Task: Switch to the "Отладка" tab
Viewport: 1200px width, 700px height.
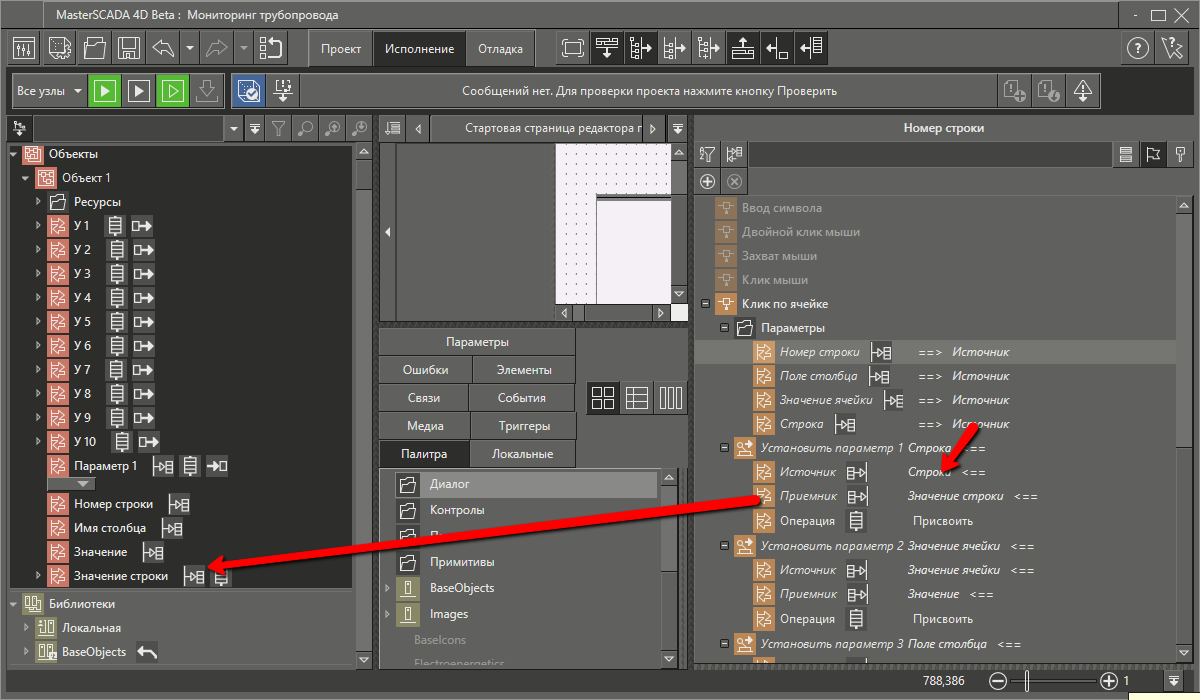Action: click(x=500, y=49)
